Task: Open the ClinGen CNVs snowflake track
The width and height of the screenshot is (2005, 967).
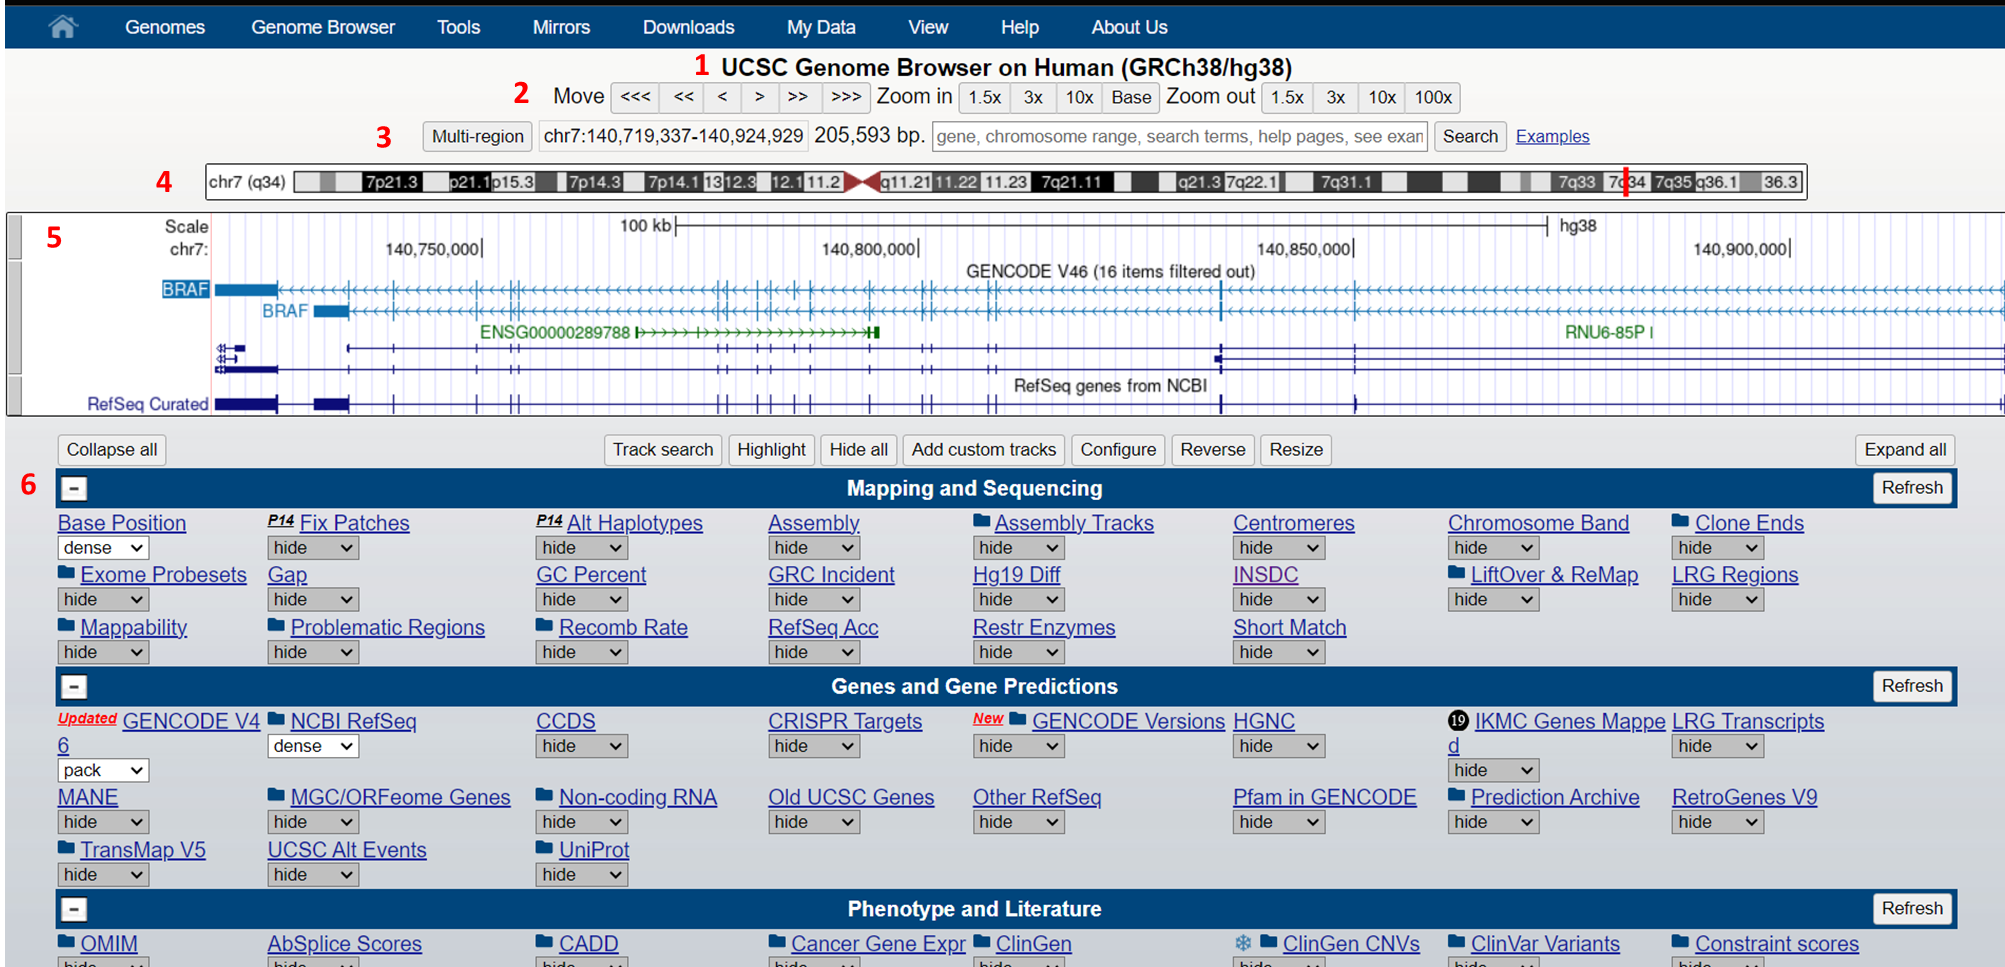Action: [1350, 944]
